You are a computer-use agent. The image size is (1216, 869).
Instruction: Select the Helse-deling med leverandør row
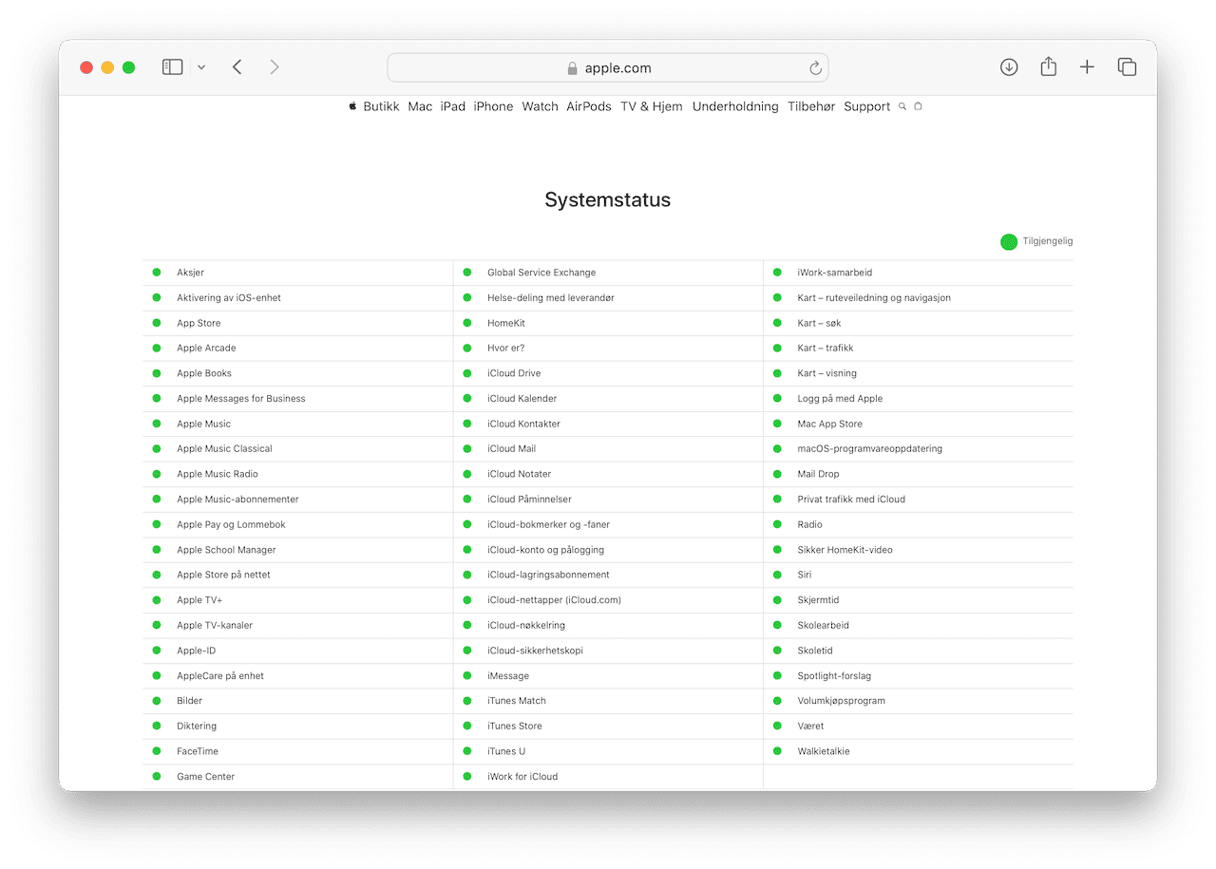coord(608,298)
